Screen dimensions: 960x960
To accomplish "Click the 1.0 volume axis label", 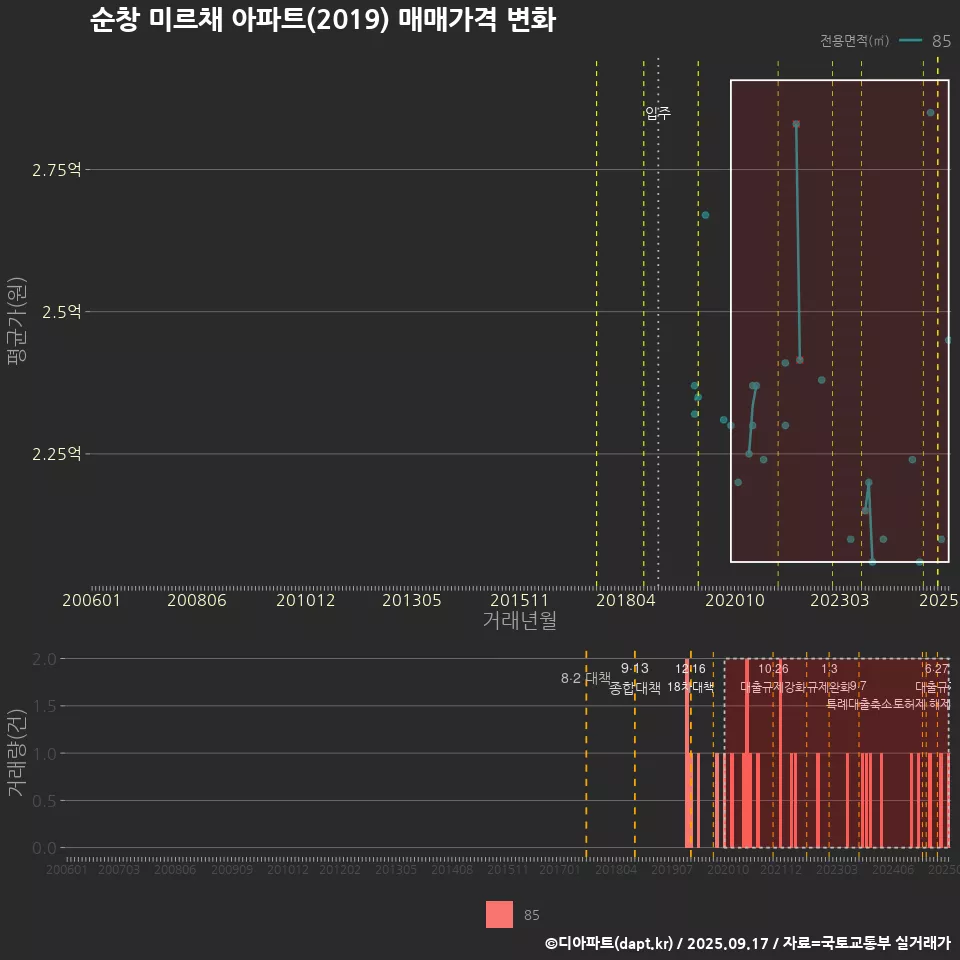I will [x=44, y=754].
